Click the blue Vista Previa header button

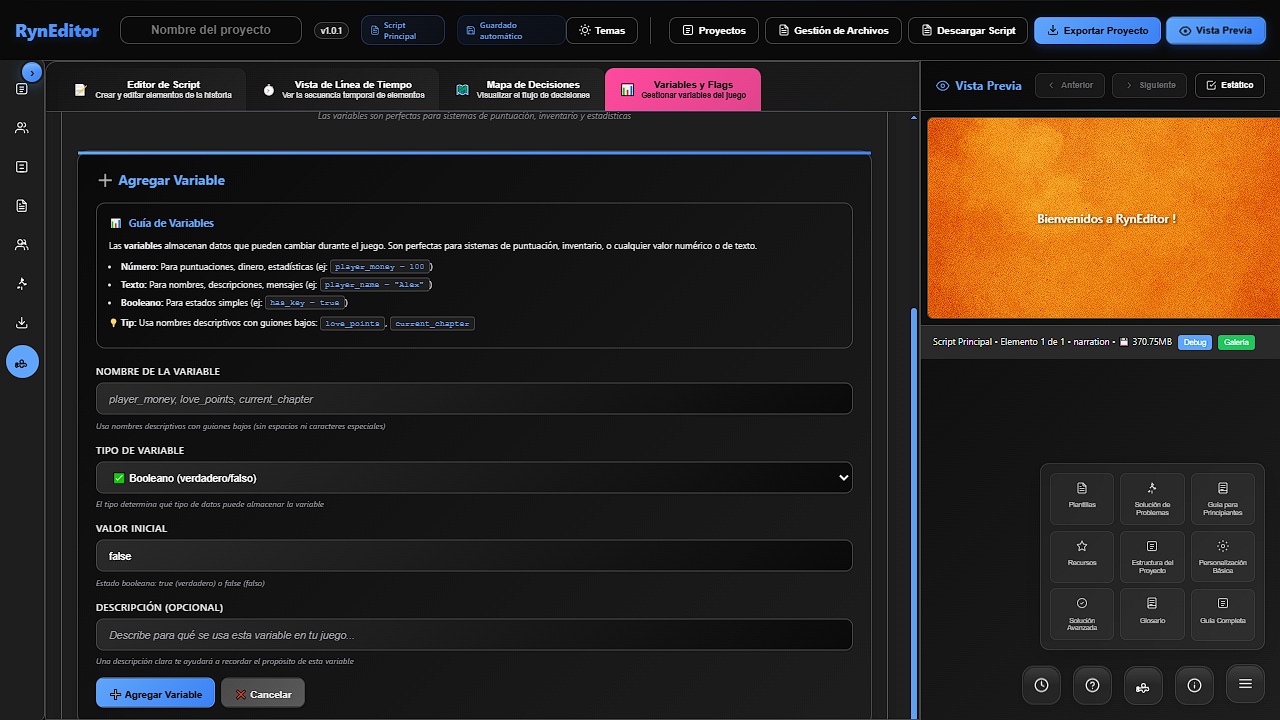[x=1216, y=31]
